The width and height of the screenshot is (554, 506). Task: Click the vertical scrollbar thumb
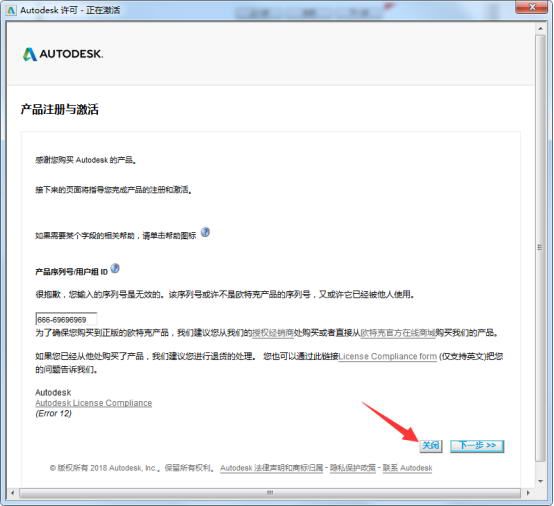[540, 247]
